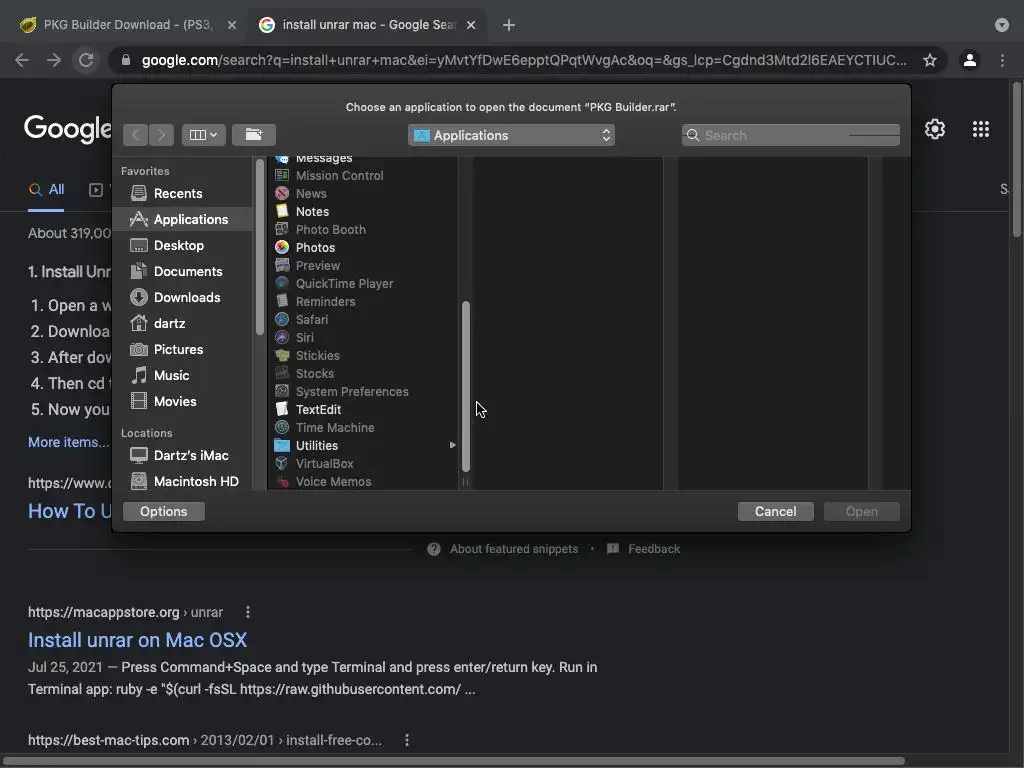Select Photos application
Image resolution: width=1024 pixels, height=768 pixels.
point(364,248)
